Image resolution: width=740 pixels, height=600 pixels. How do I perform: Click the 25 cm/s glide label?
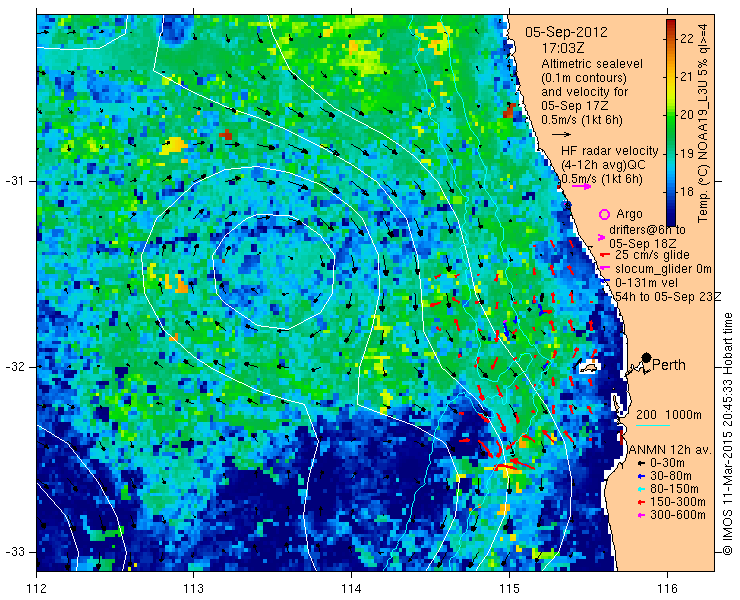pos(652,255)
